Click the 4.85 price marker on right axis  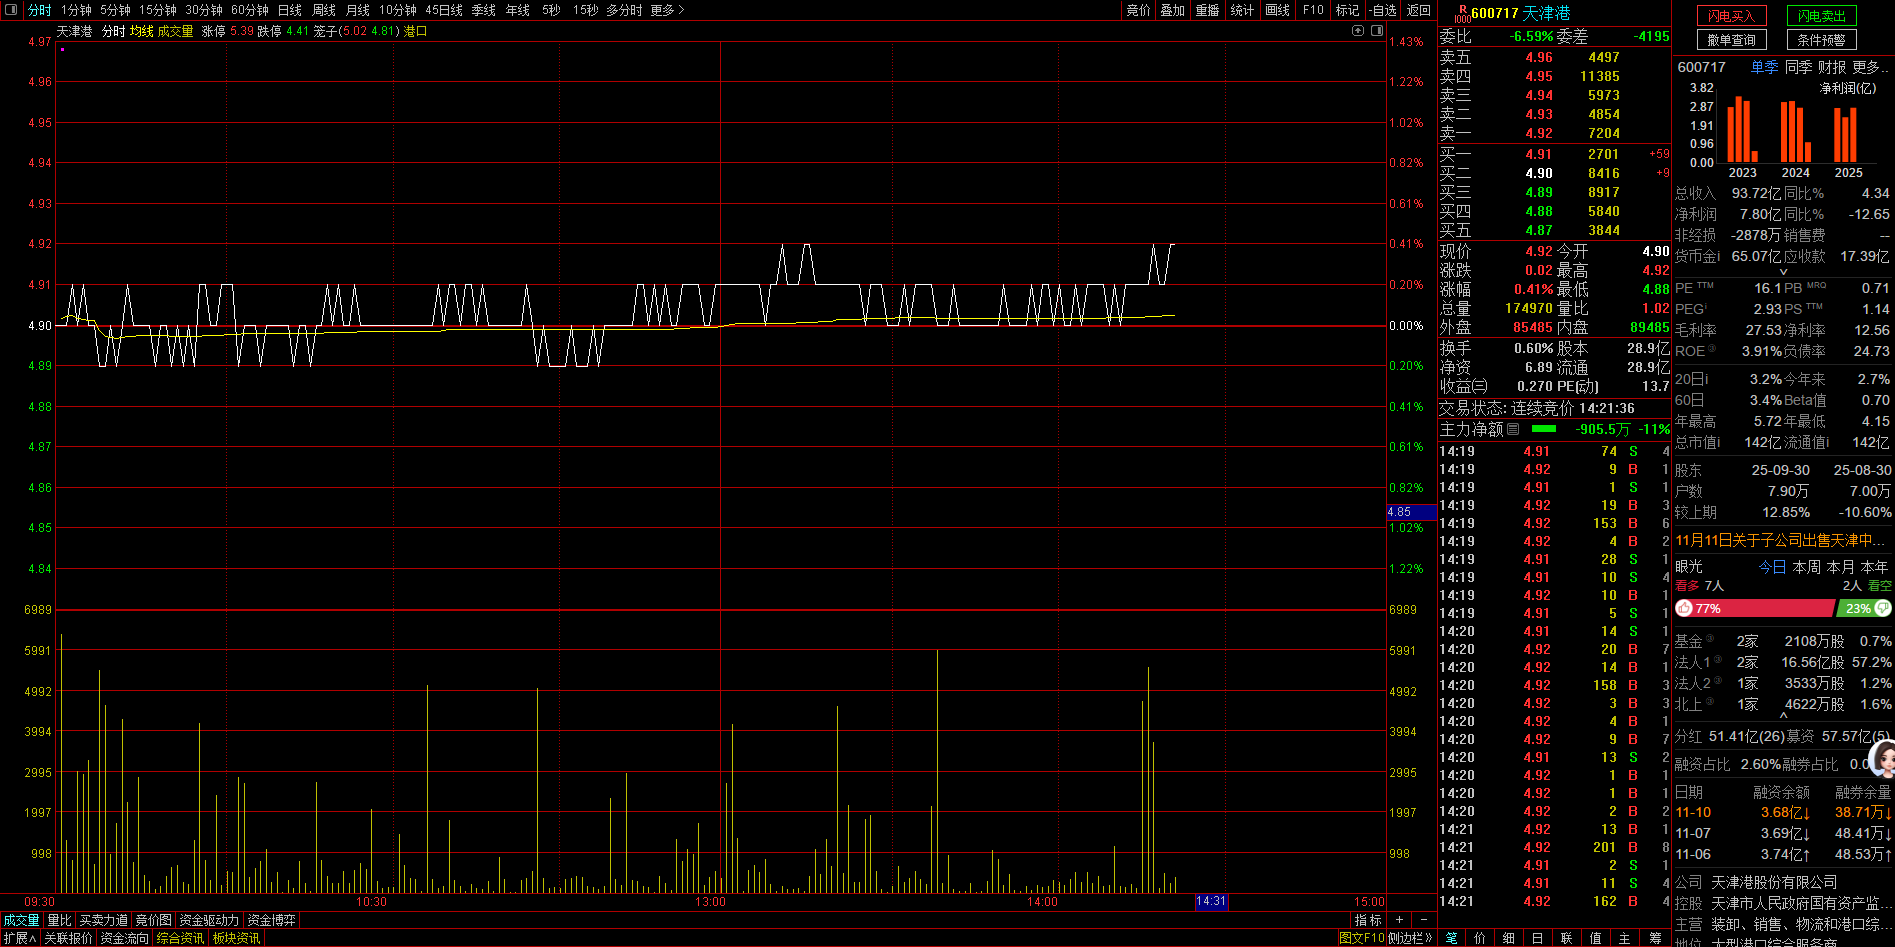[x=1412, y=512]
